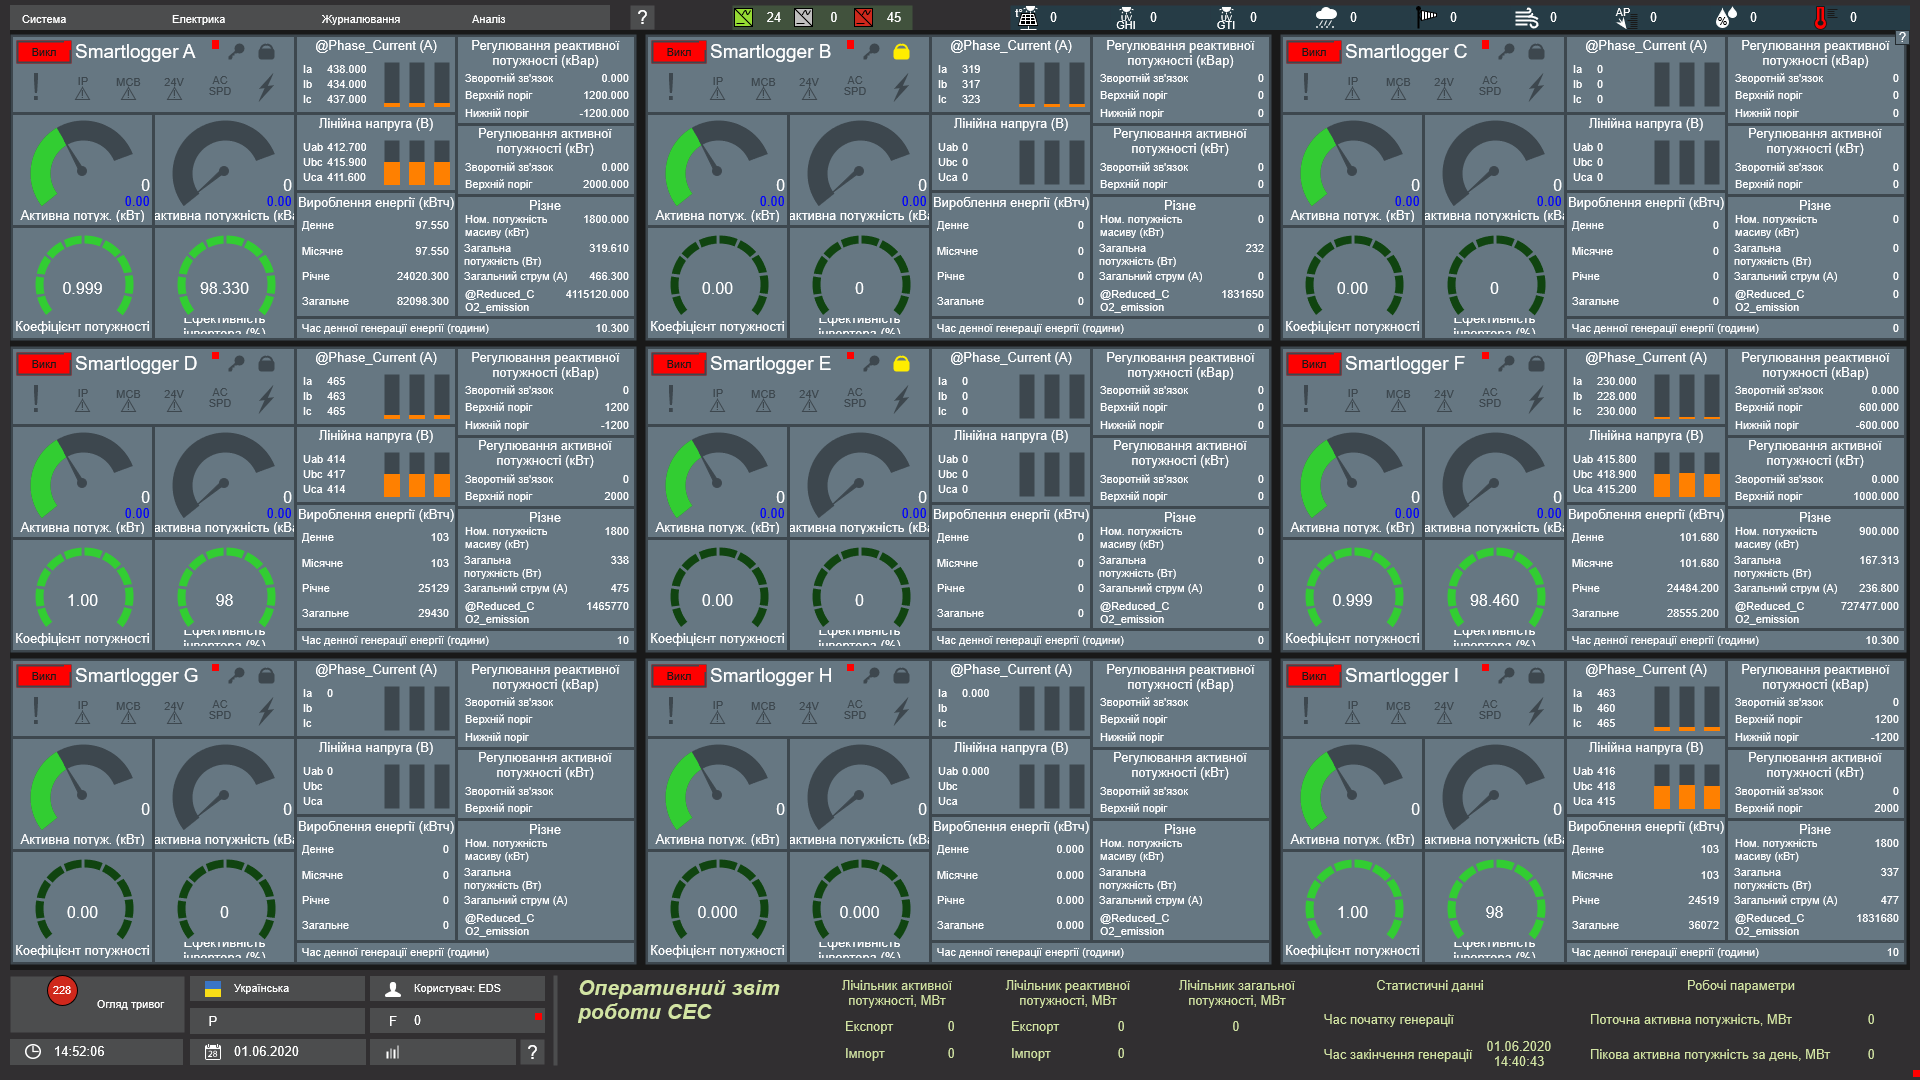Viewport: 1920px width, 1080px height.
Task: Click the wind direction sock icon
Action: pyautogui.click(x=1427, y=17)
